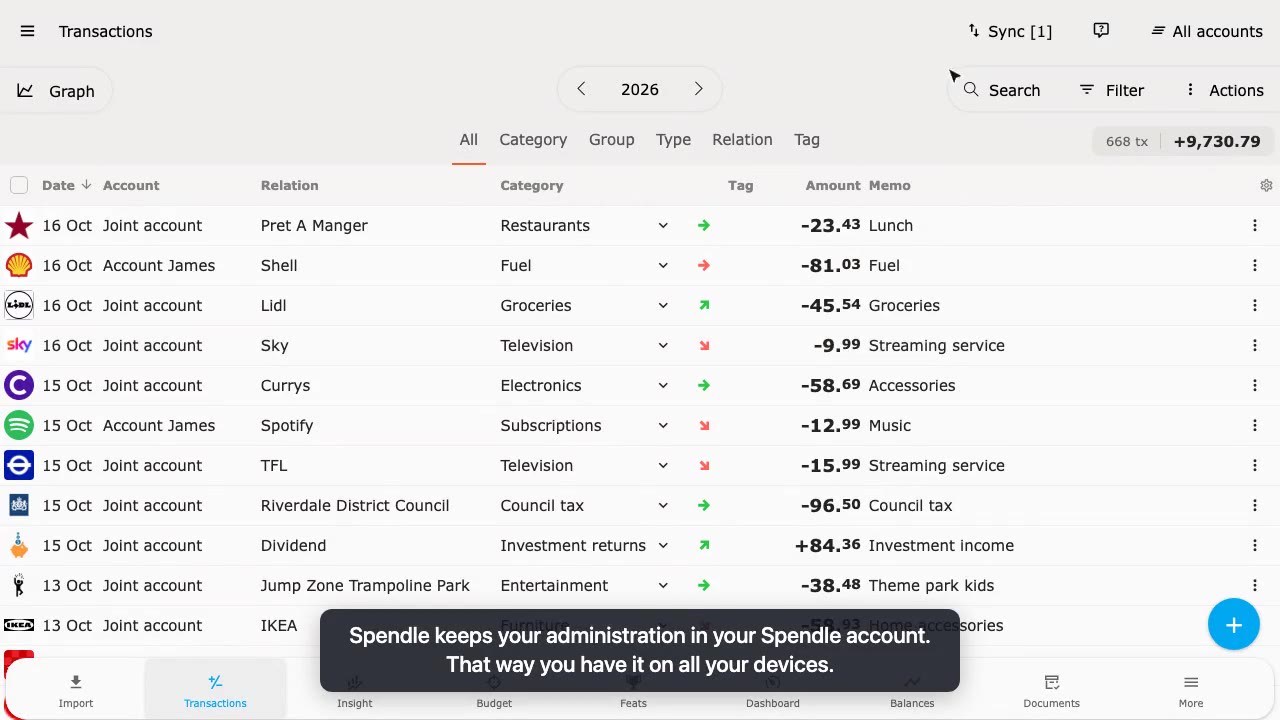
Task: Open the Graph view
Action: (56, 91)
